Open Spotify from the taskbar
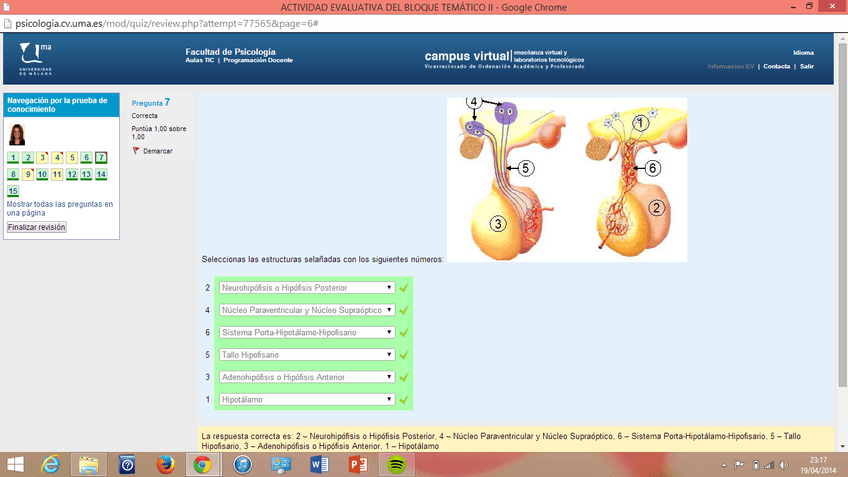The width and height of the screenshot is (848, 477). pos(396,464)
